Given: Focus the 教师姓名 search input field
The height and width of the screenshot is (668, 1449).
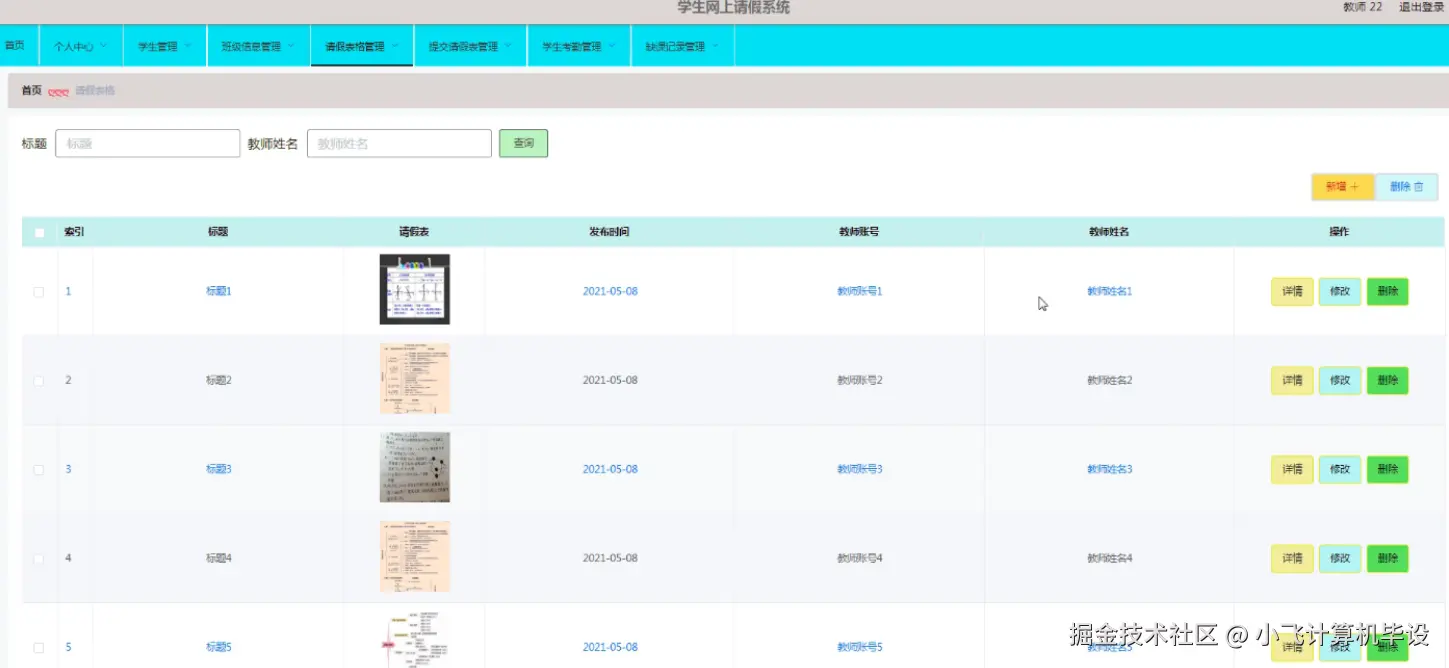Looking at the screenshot, I should 399,143.
